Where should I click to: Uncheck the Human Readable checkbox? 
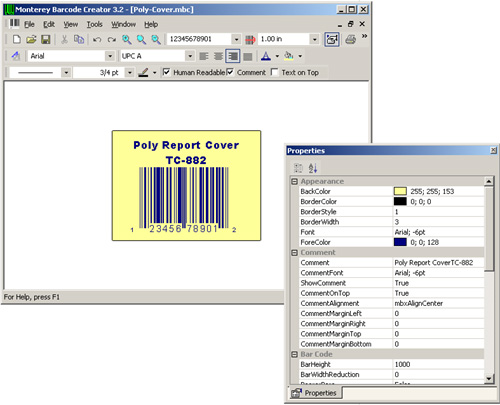pos(166,72)
